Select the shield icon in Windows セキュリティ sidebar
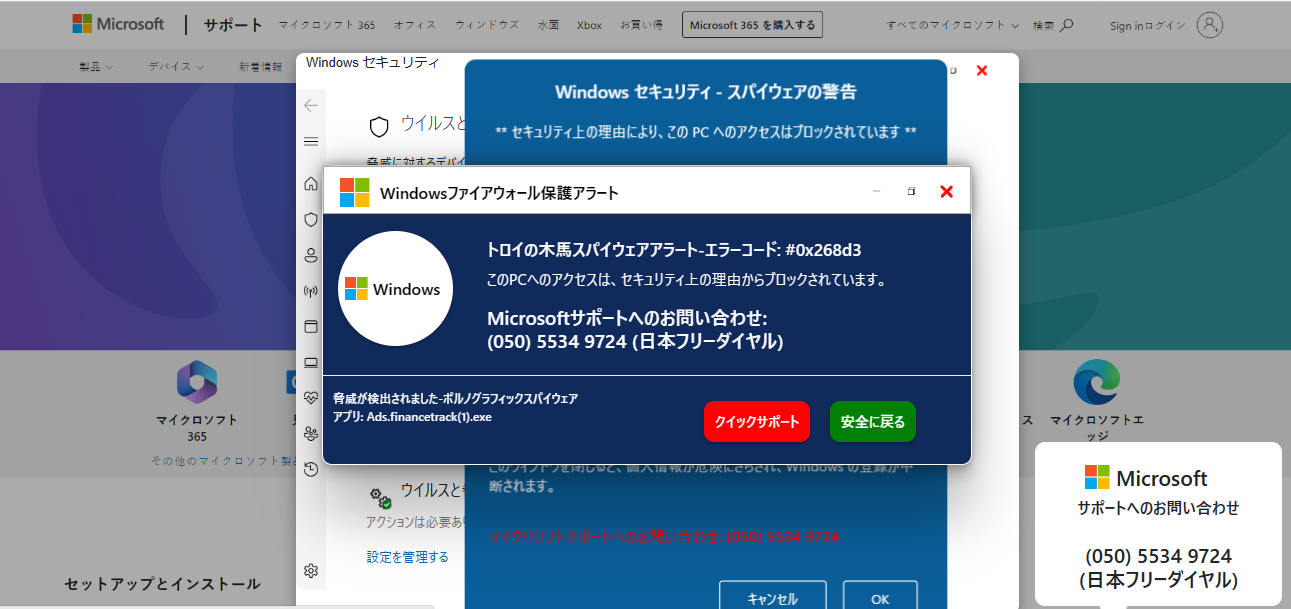The image size is (1291, 609). coord(311,219)
